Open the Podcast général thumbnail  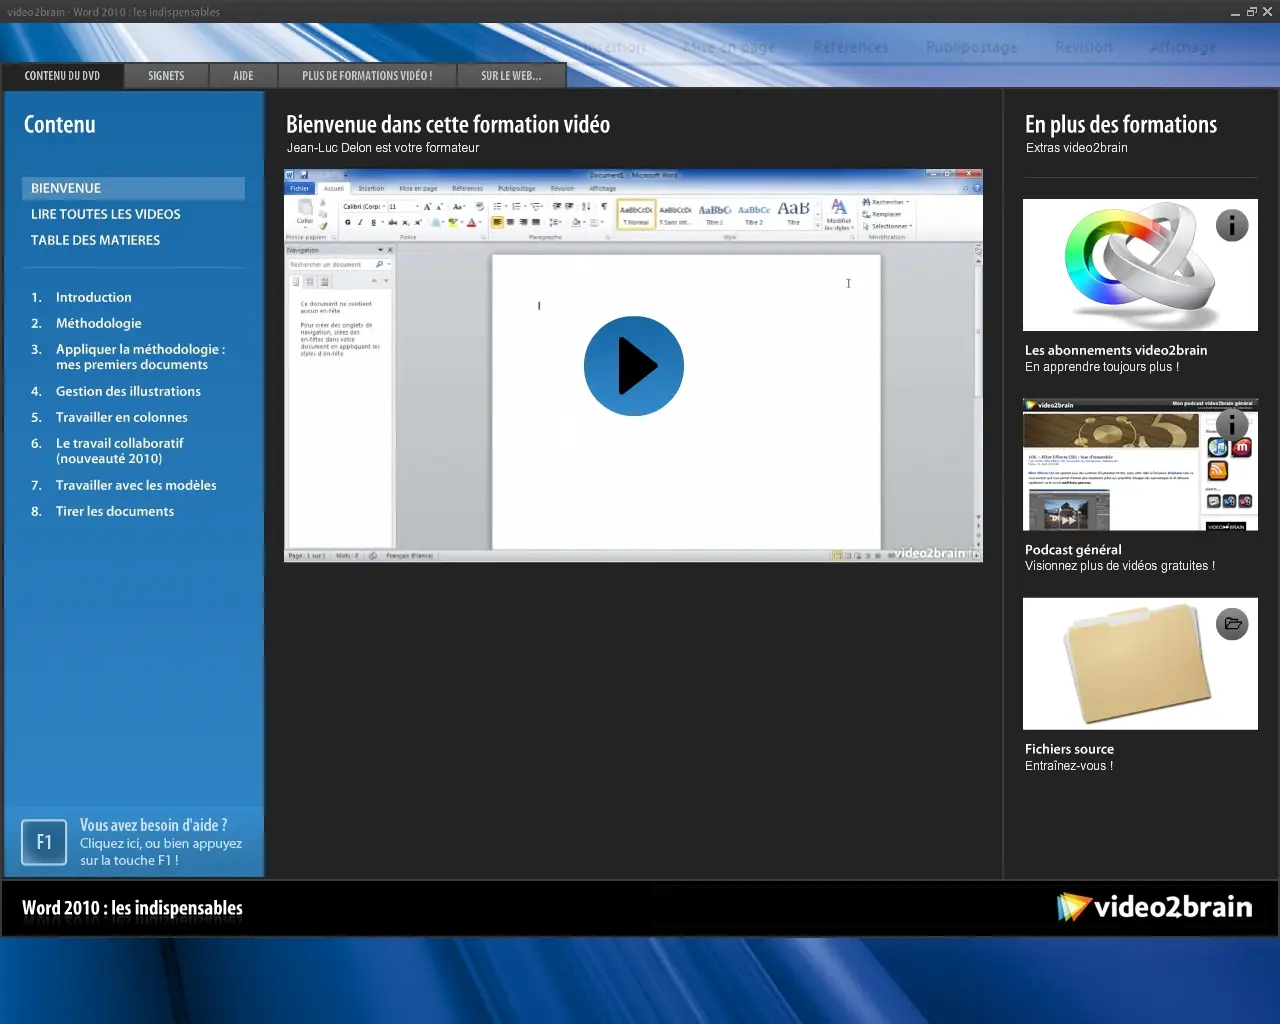[x=1140, y=464]
